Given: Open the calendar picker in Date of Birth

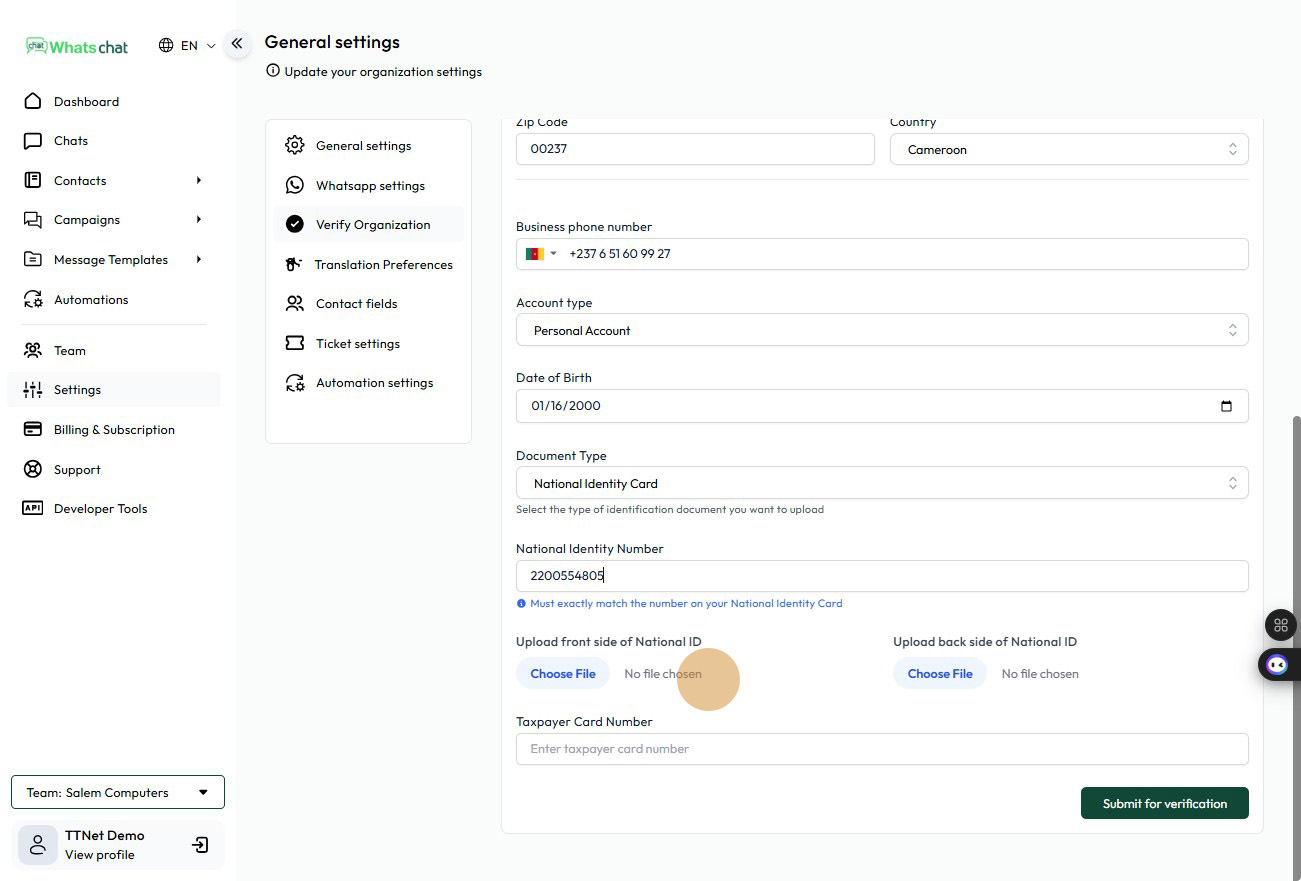Looking at the screenshot, I should tap(1226, 406).
